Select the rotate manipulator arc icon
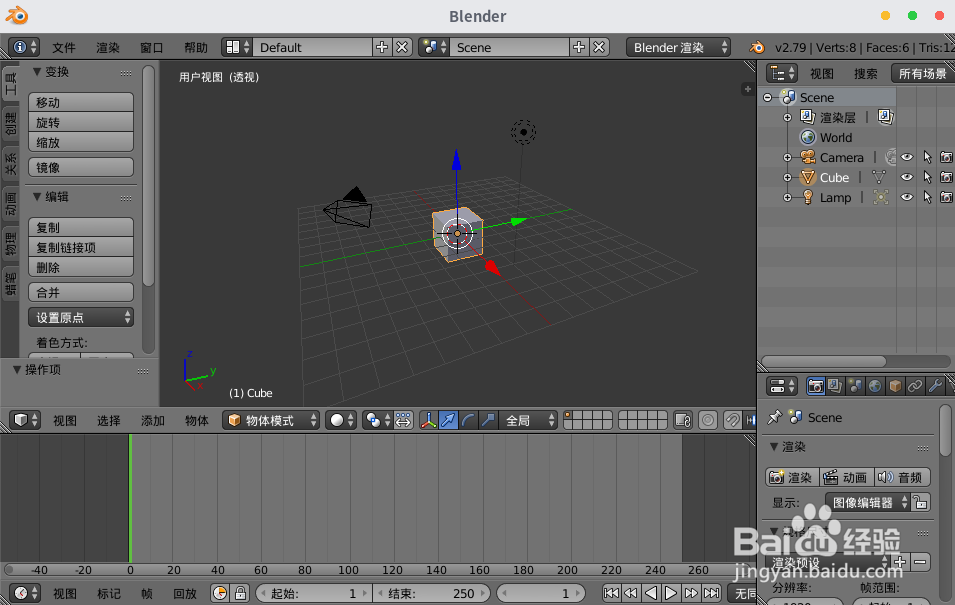The height and width of the screenshot is (605, 955). [468, 420]
